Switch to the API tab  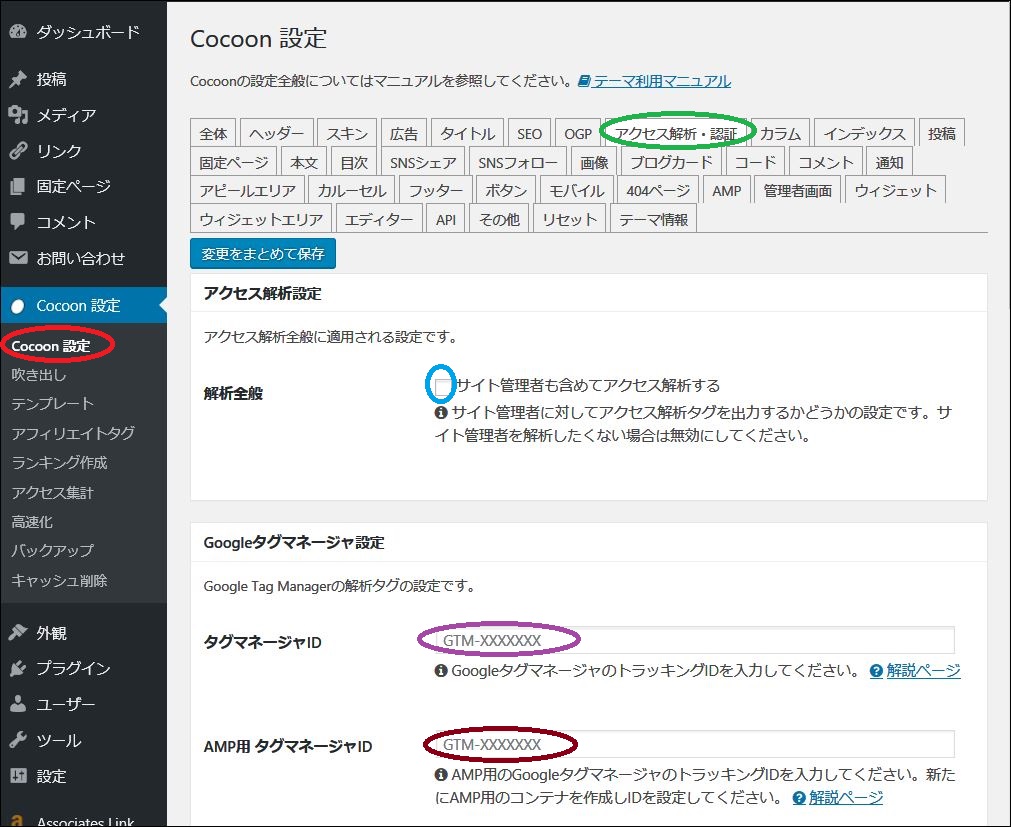point(446,219)
